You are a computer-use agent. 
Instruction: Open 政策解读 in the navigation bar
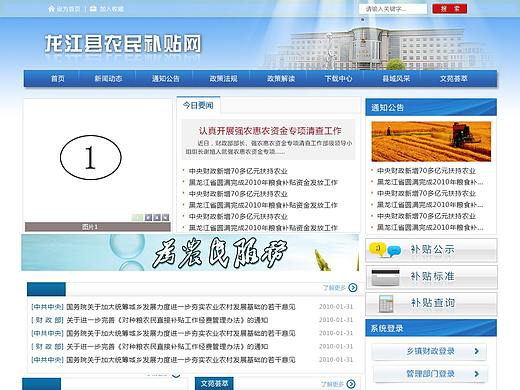[281, 79]
